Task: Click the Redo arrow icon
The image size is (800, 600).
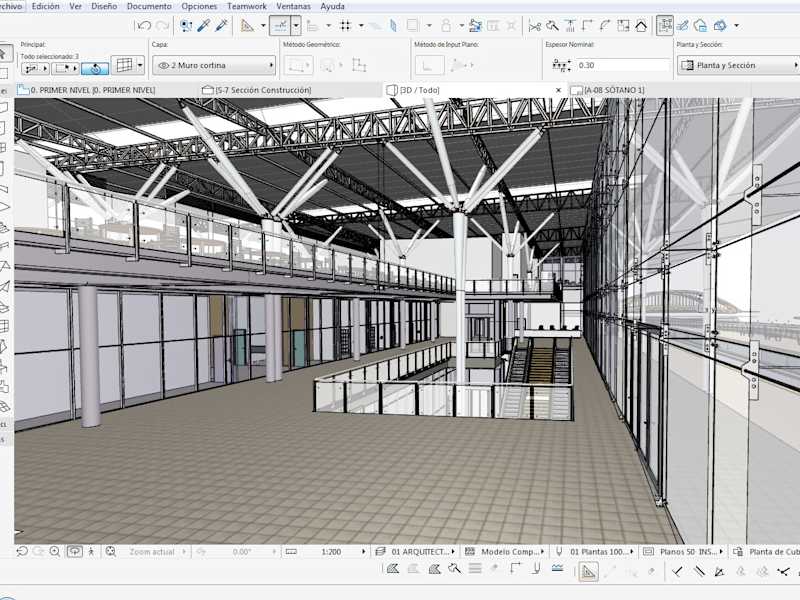Action: coord(162,26)
